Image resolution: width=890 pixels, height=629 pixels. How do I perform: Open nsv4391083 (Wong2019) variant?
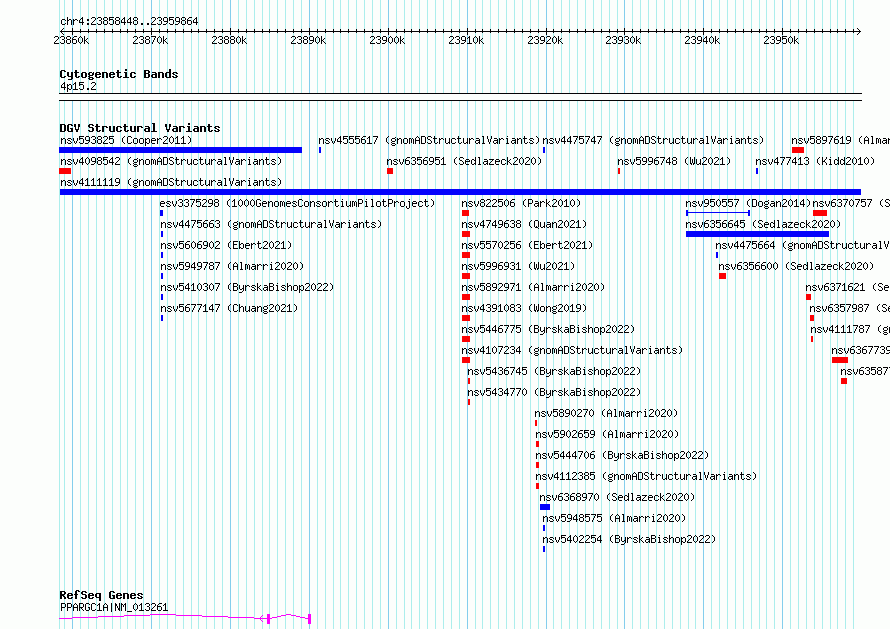[524, 308]
